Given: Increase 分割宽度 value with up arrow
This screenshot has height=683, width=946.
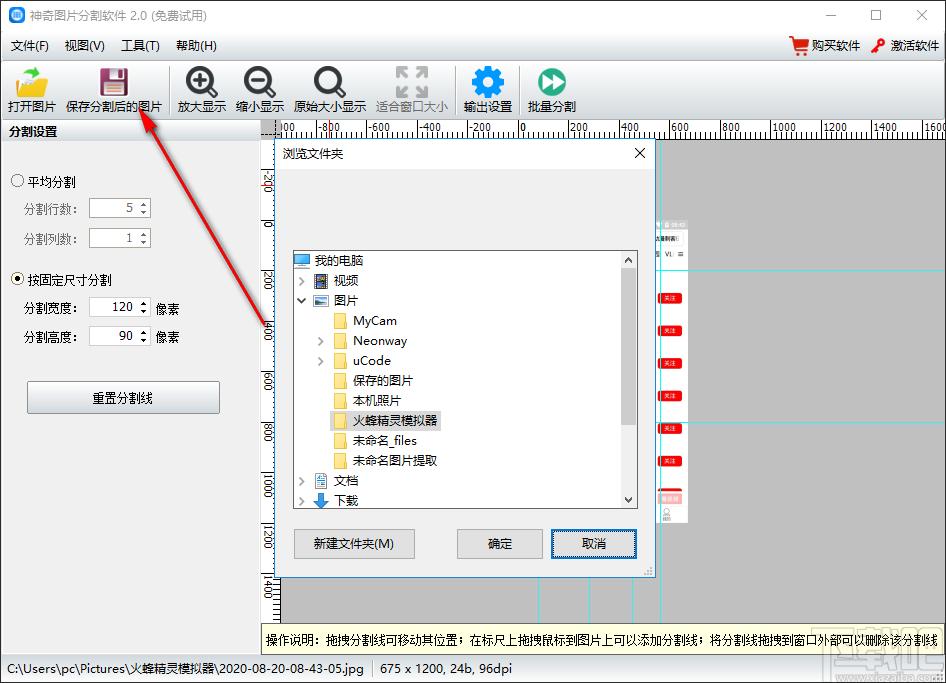Looking at the screenshot, I should [144, 303].
